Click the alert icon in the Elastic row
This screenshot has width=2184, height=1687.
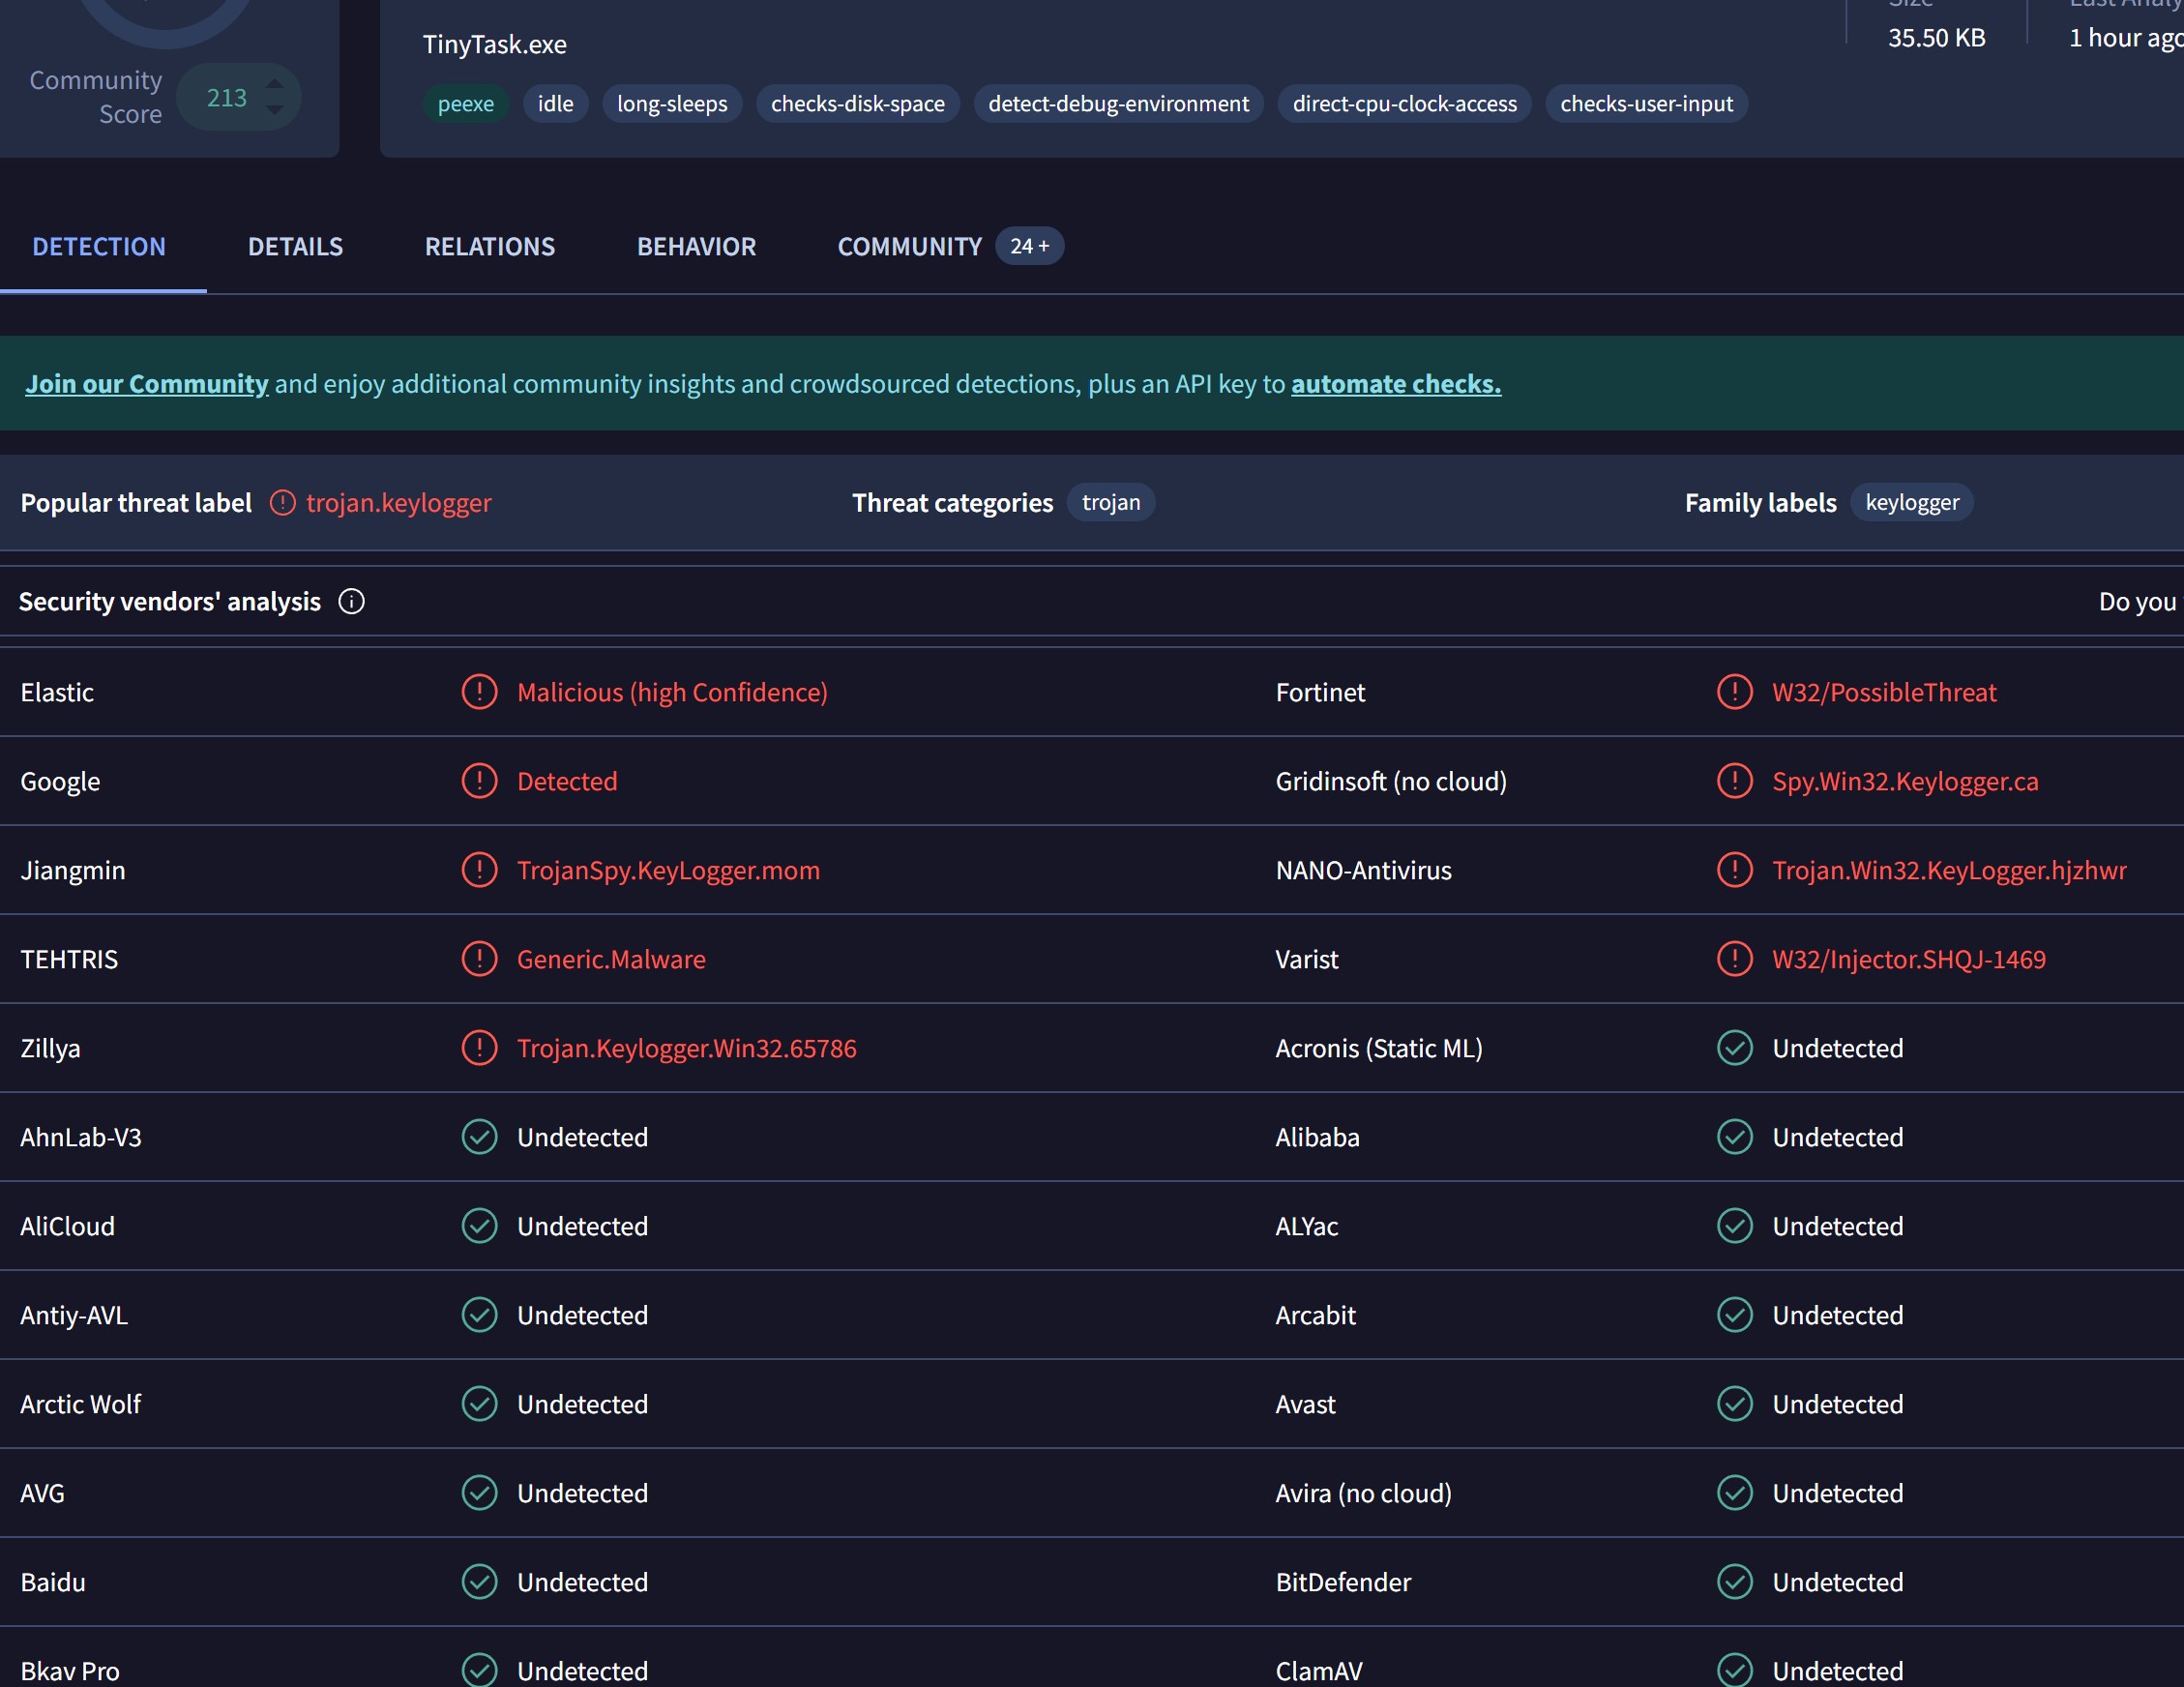(480, 692)
